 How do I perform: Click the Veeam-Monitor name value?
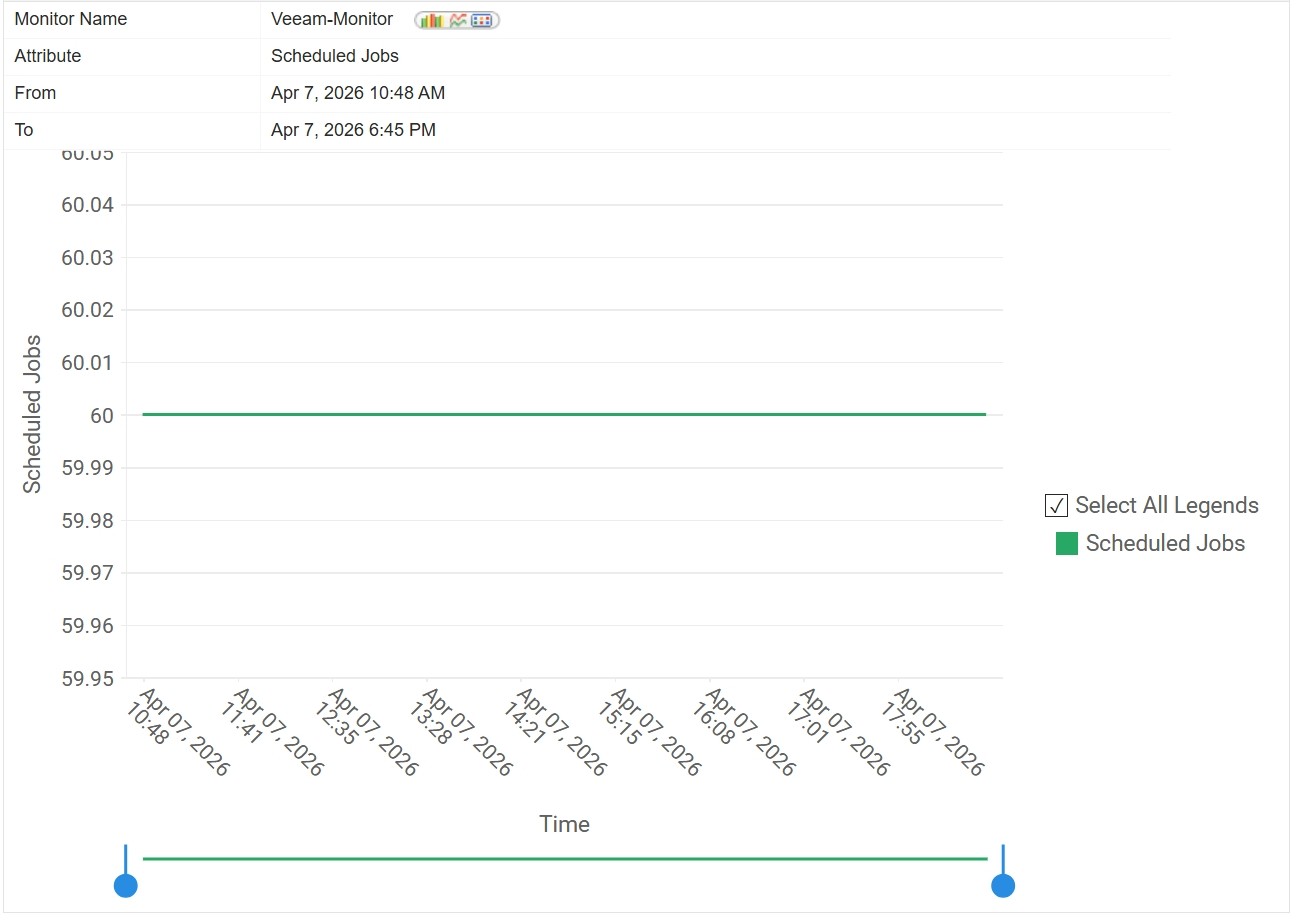[x=330, y=19]
